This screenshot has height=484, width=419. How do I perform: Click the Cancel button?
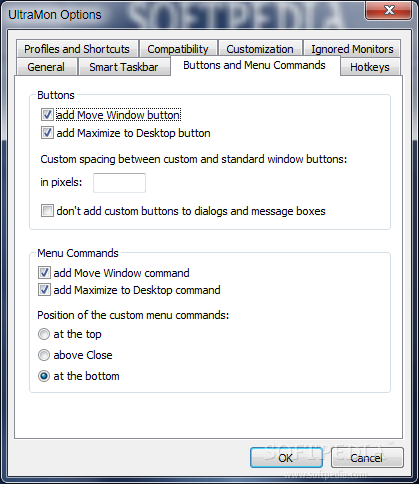tap(367, 458)
